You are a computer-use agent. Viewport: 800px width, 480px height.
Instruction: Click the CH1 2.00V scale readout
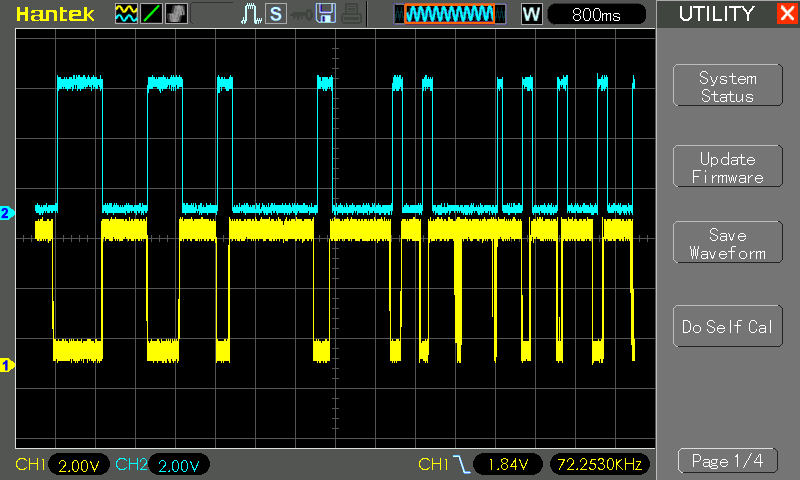click(x=79, y=465)
